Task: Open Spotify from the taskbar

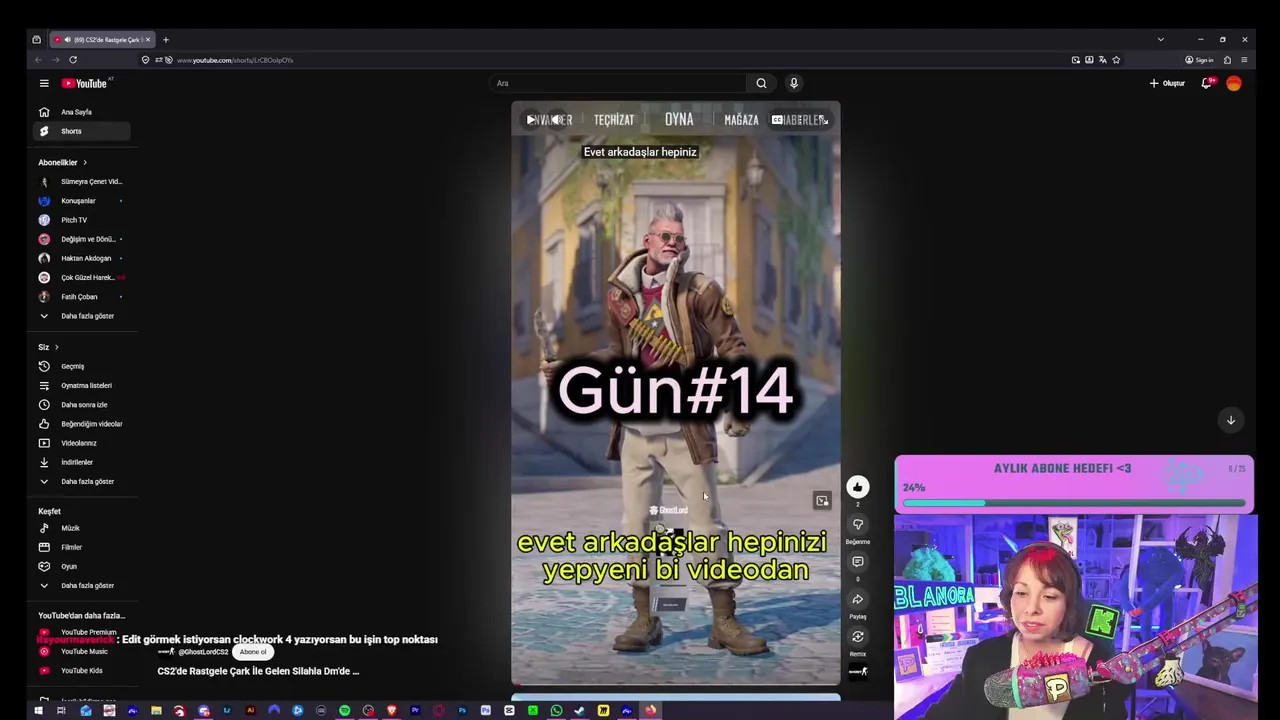Action: (x=344, y=711)
